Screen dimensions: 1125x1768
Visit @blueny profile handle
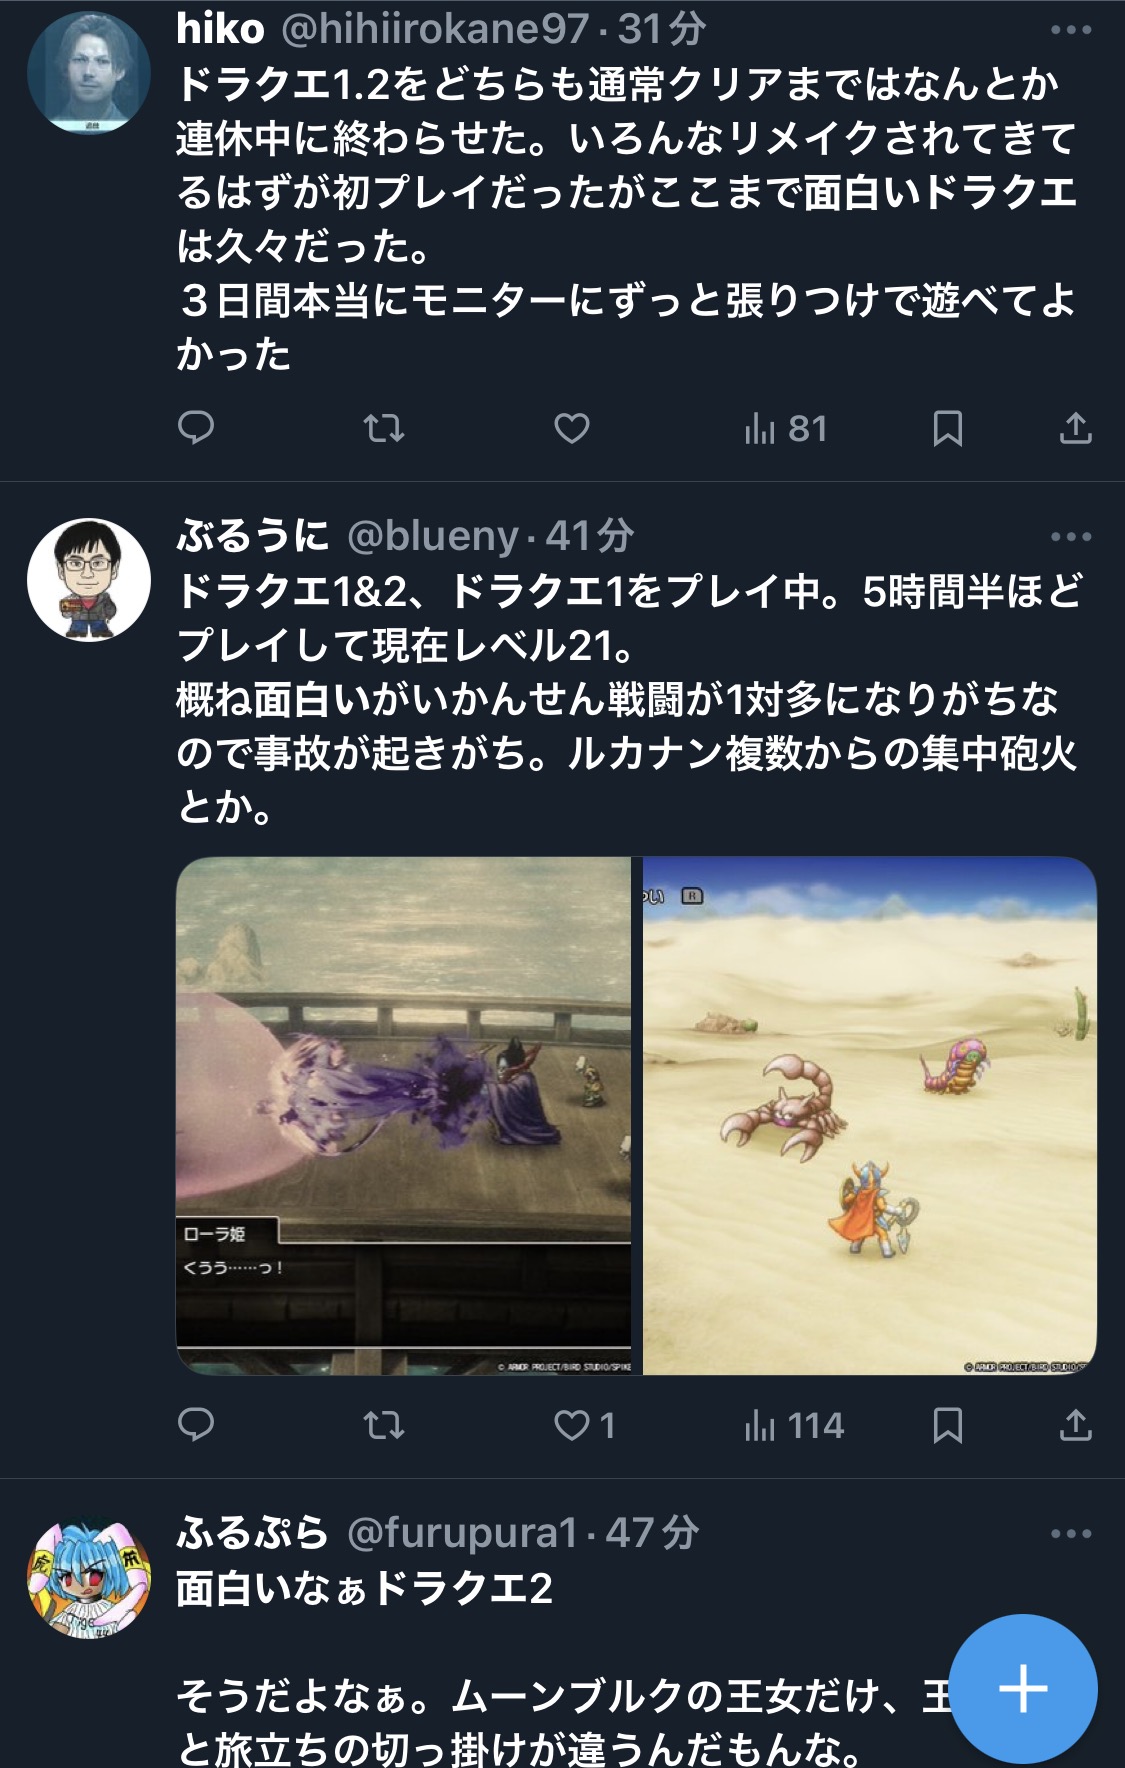point(433,537)
